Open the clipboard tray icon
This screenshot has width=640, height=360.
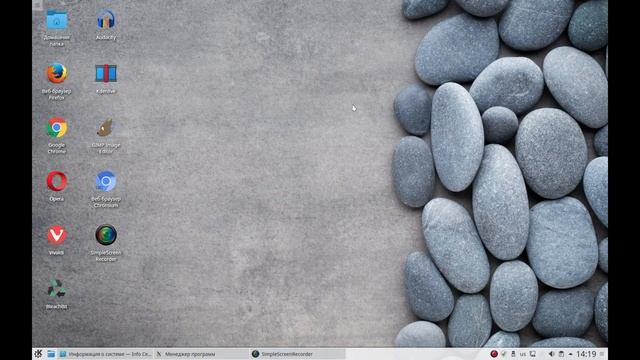561,354
